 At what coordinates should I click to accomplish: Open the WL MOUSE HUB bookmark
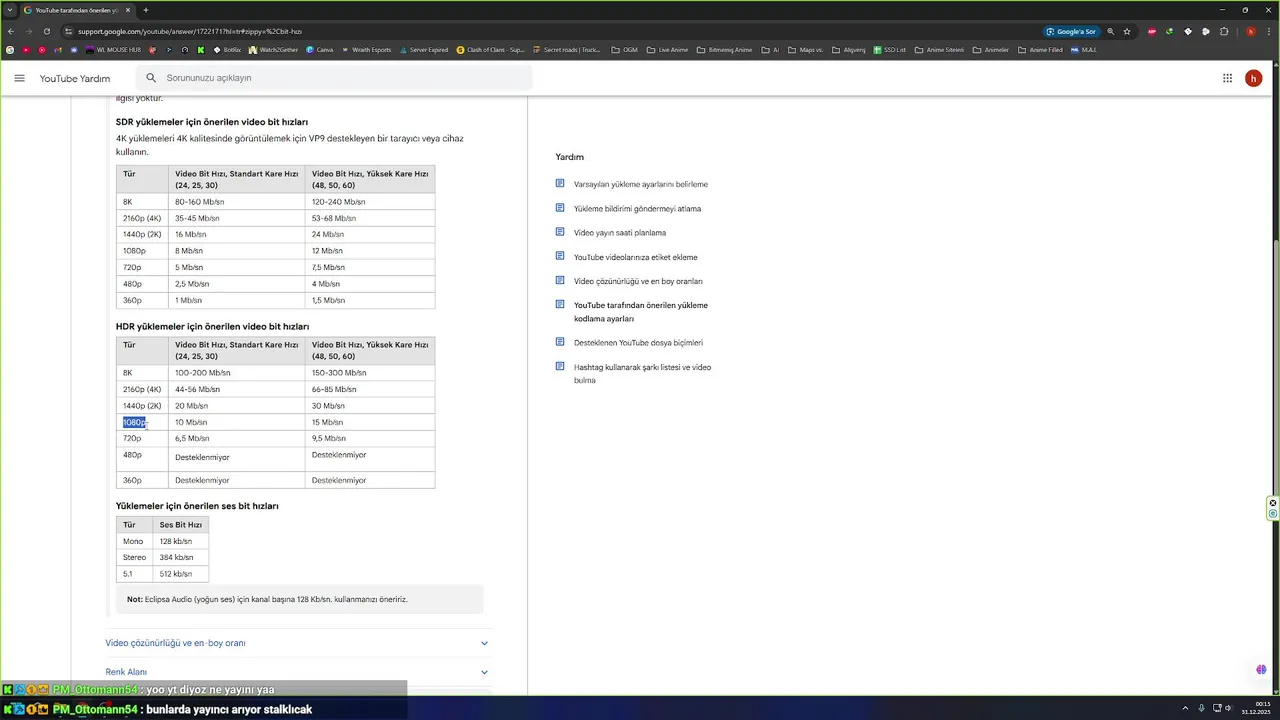(x=113, y=49)
